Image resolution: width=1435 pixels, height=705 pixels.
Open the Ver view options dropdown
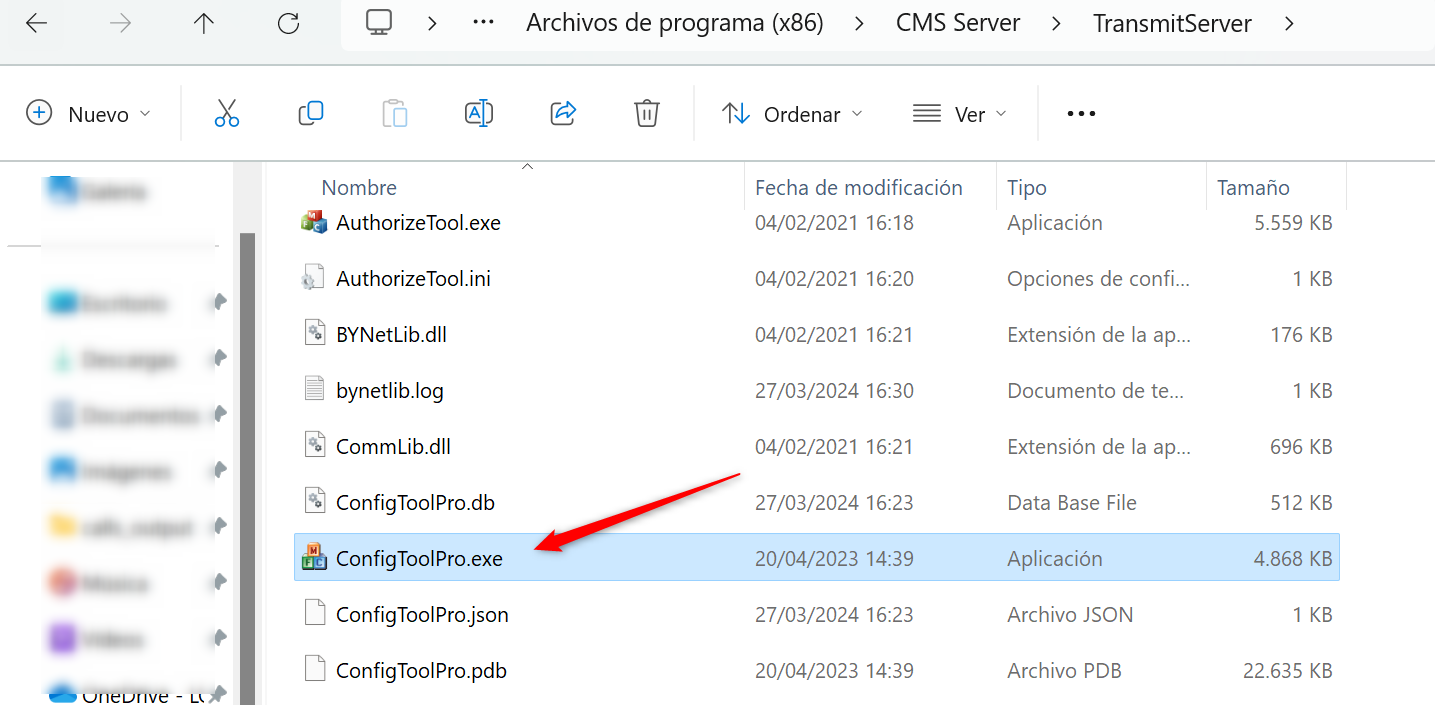point(958,113)
